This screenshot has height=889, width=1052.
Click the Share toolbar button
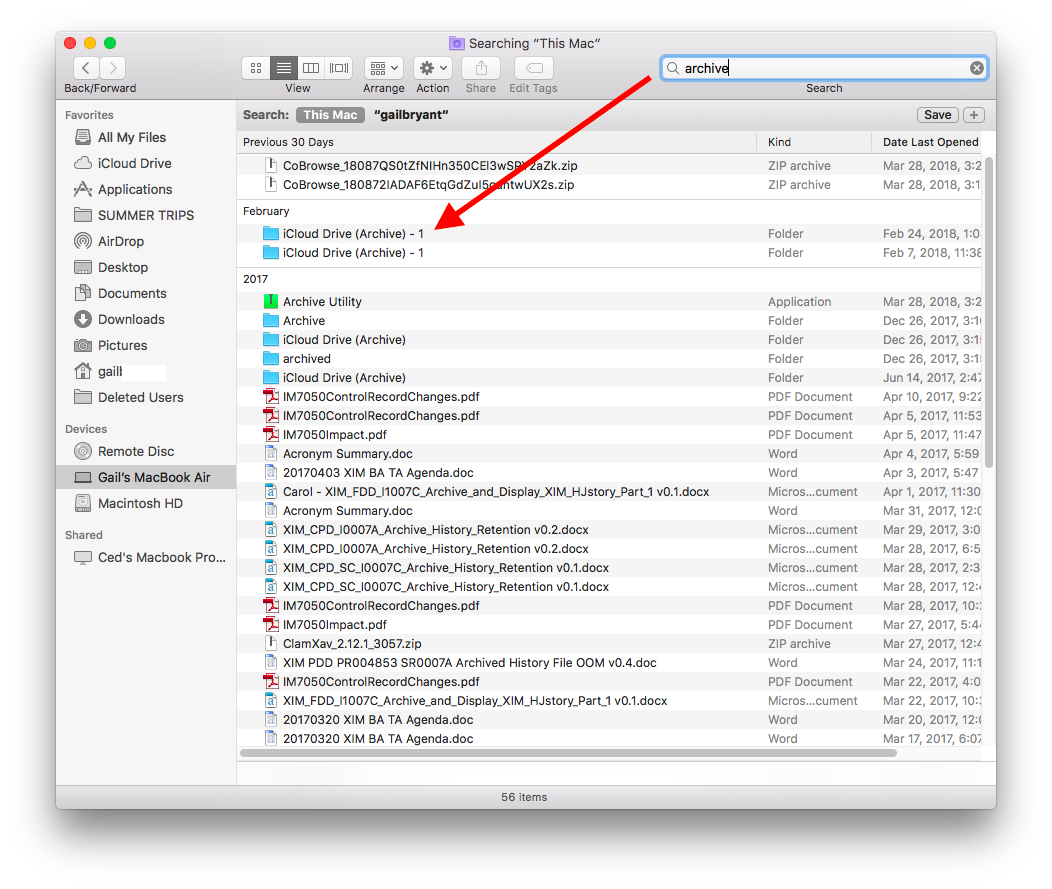tap(481, 68)
